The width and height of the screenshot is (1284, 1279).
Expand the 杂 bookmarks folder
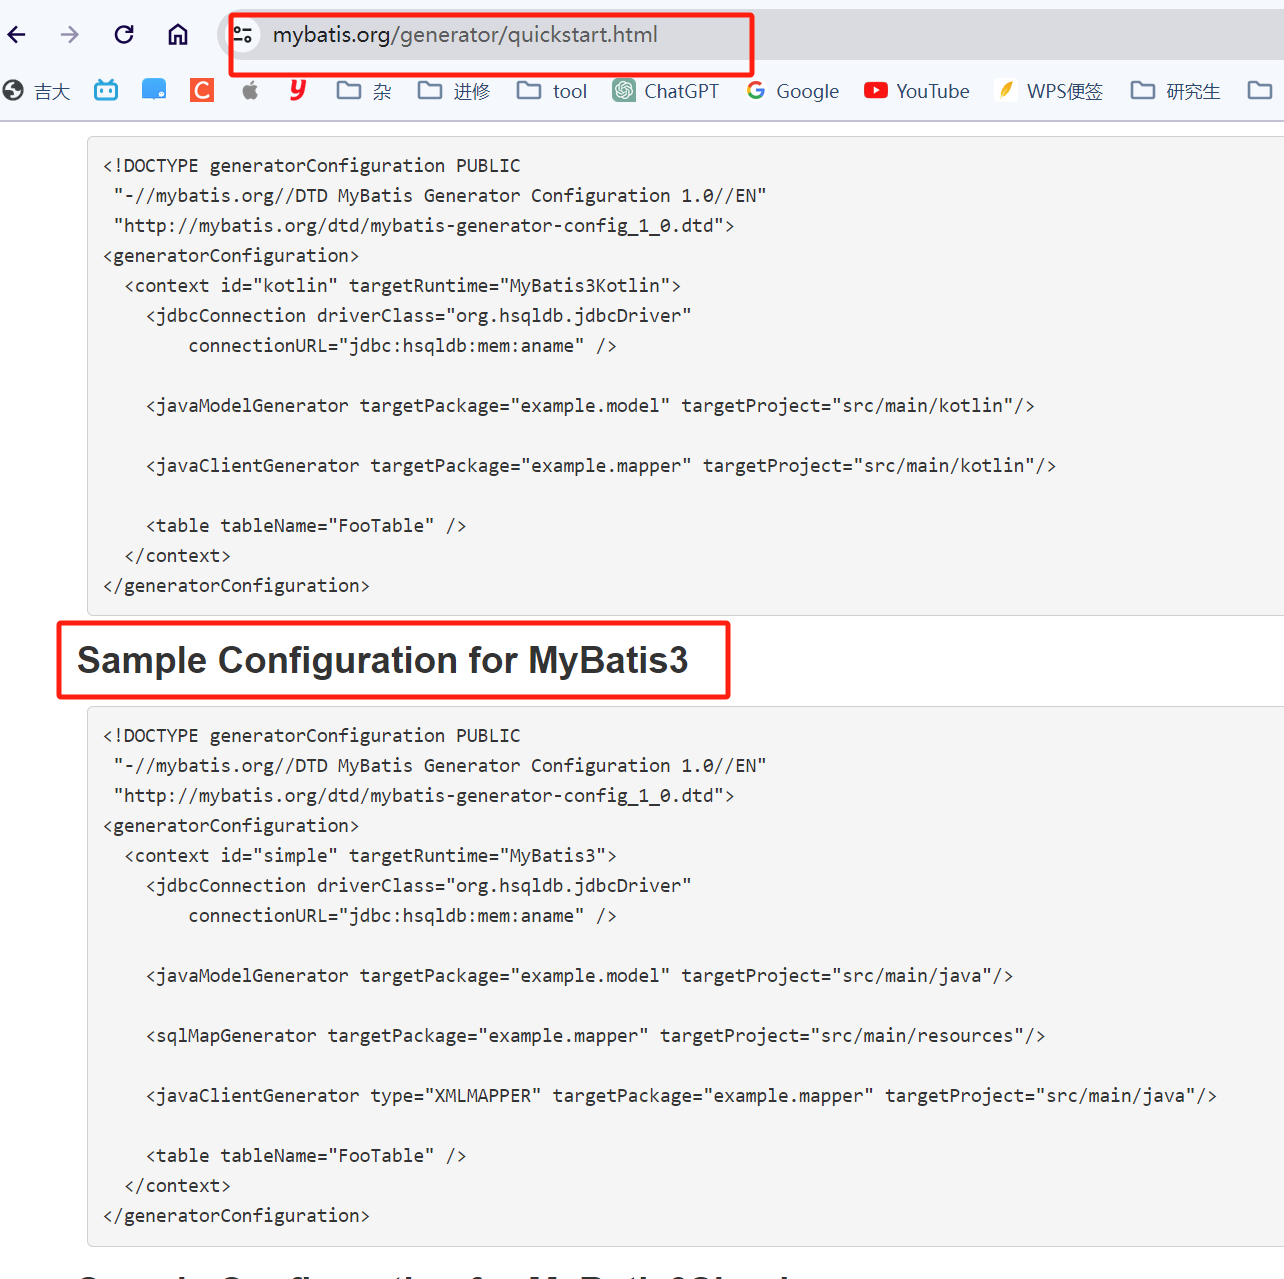click(364, 91)
